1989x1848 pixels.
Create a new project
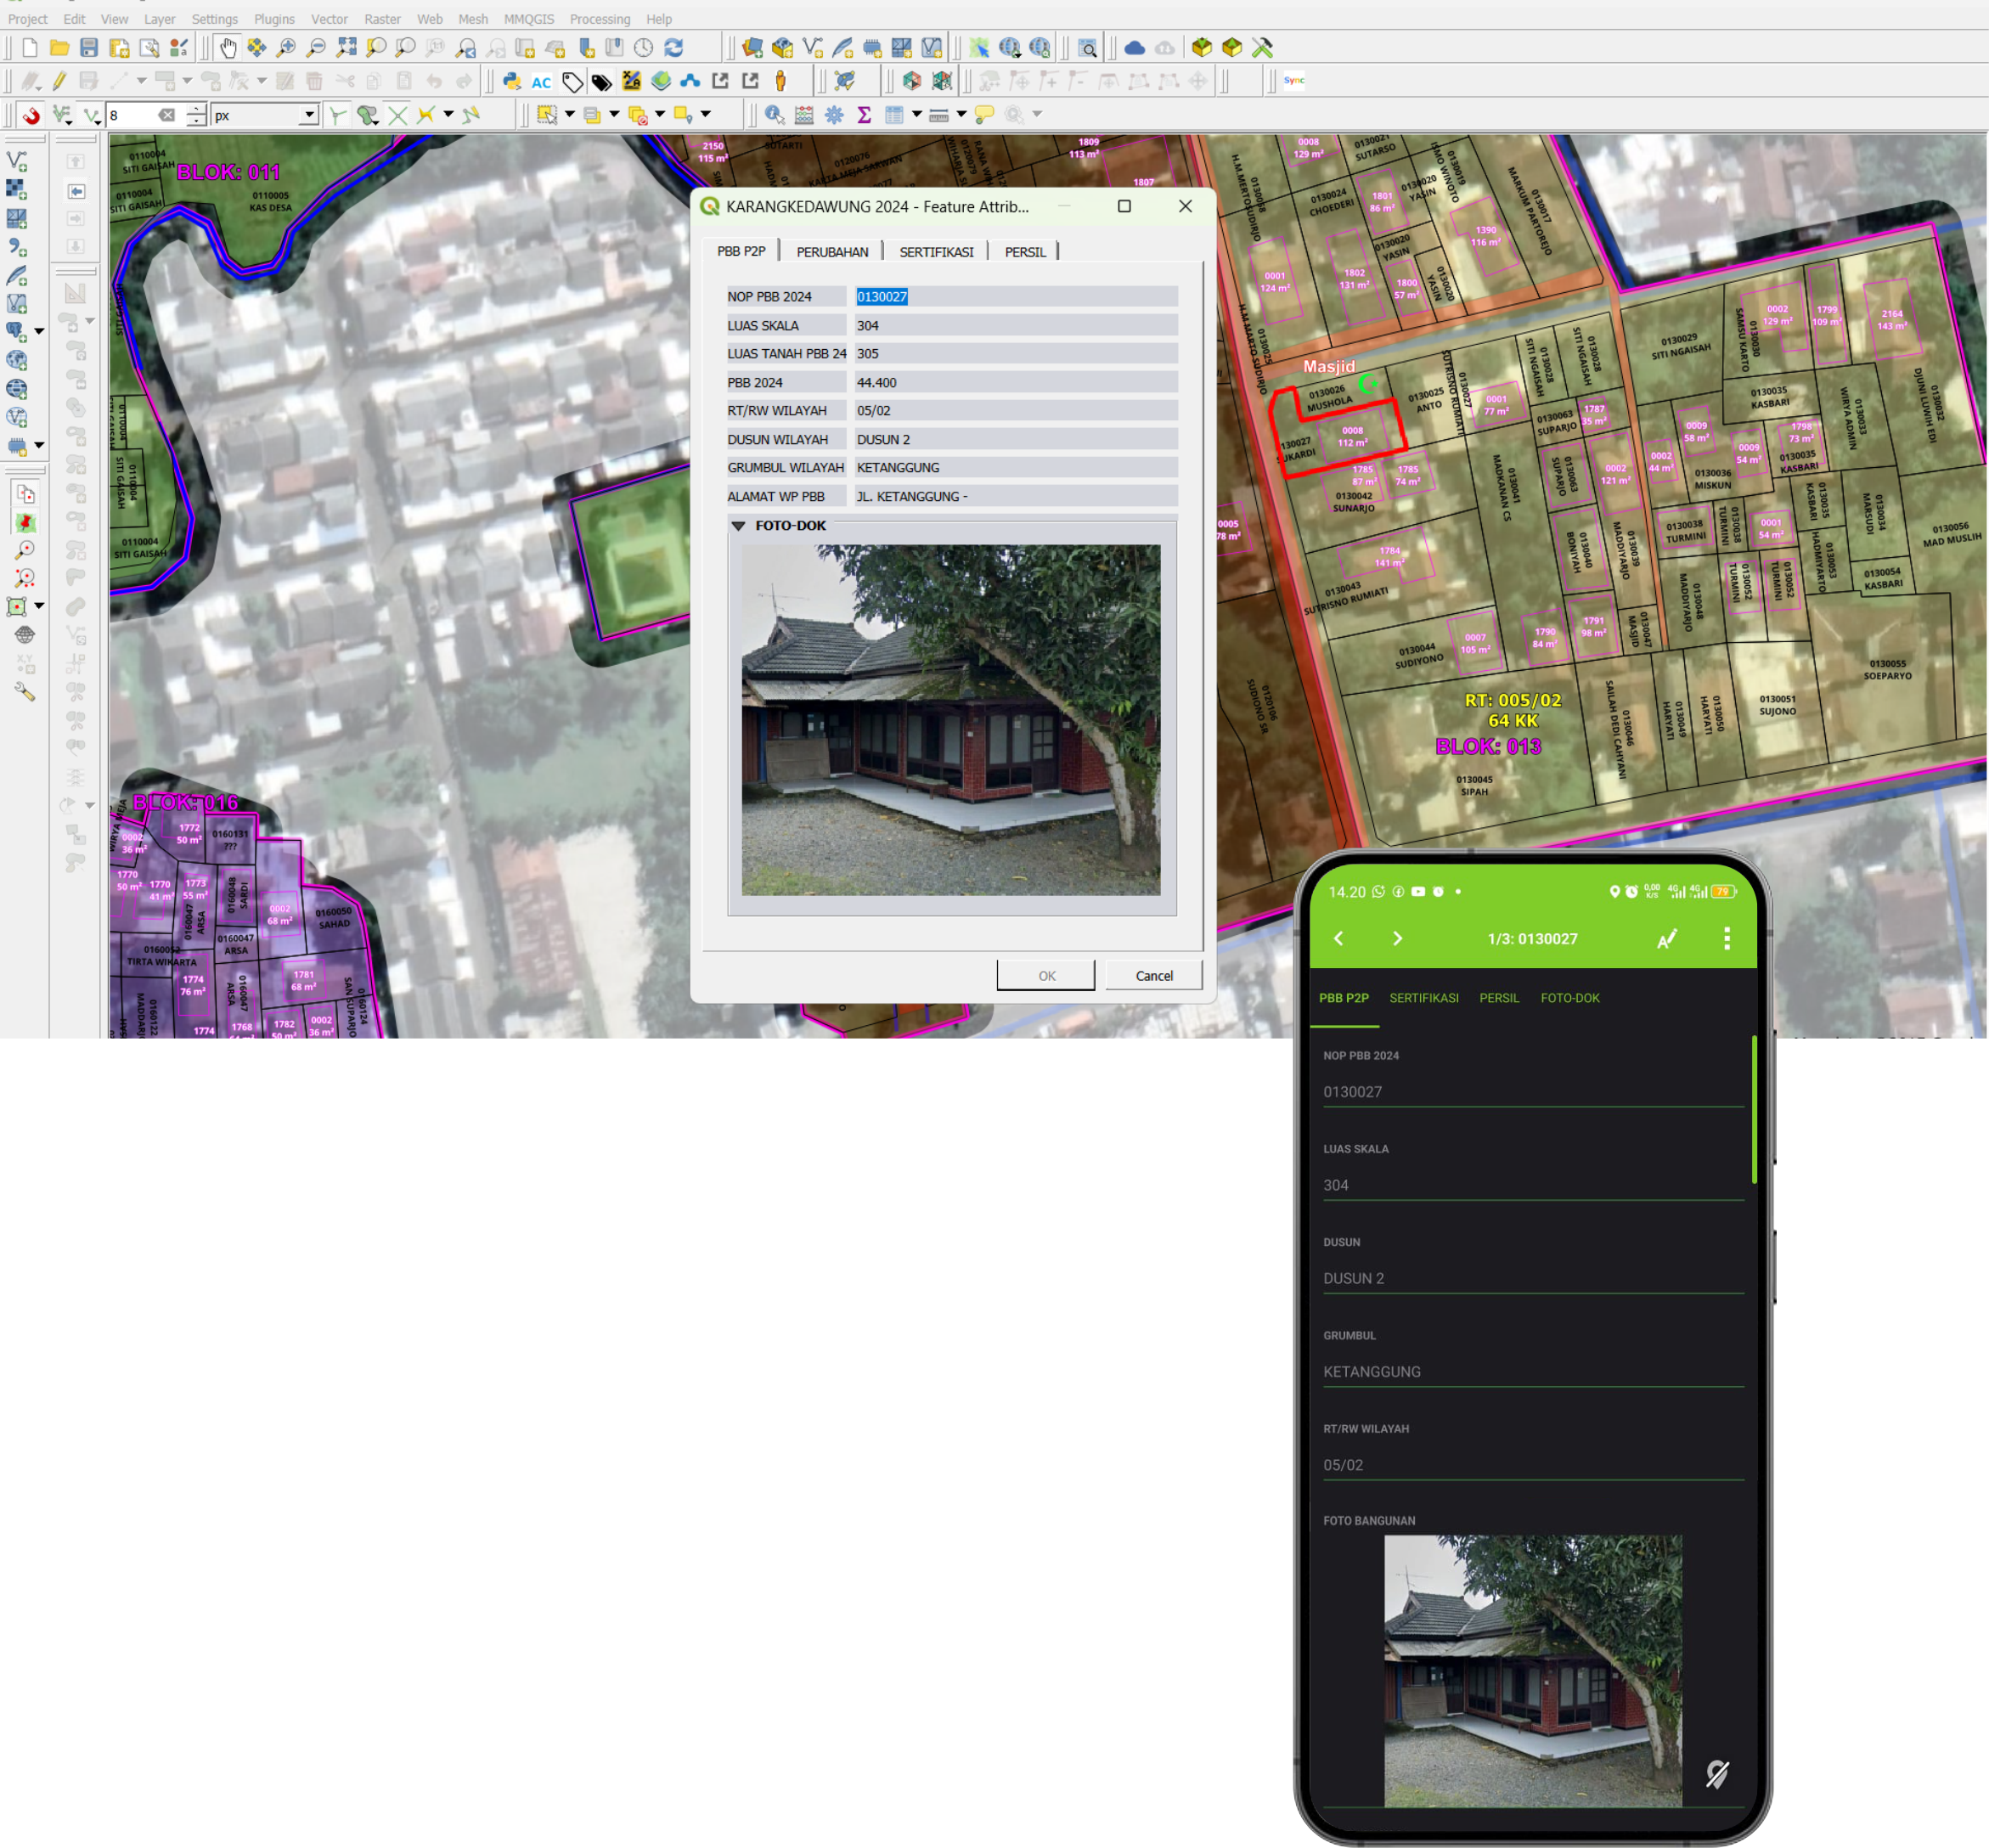(x=29, y=47)
